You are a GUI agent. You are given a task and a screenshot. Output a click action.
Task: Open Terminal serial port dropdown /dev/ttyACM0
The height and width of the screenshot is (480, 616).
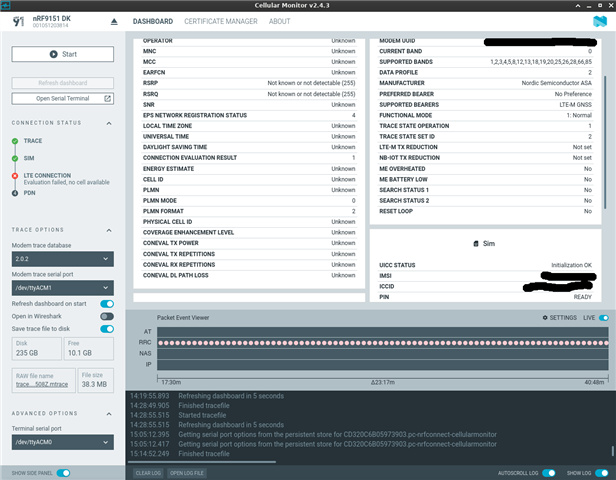click(x=62, y=442)
